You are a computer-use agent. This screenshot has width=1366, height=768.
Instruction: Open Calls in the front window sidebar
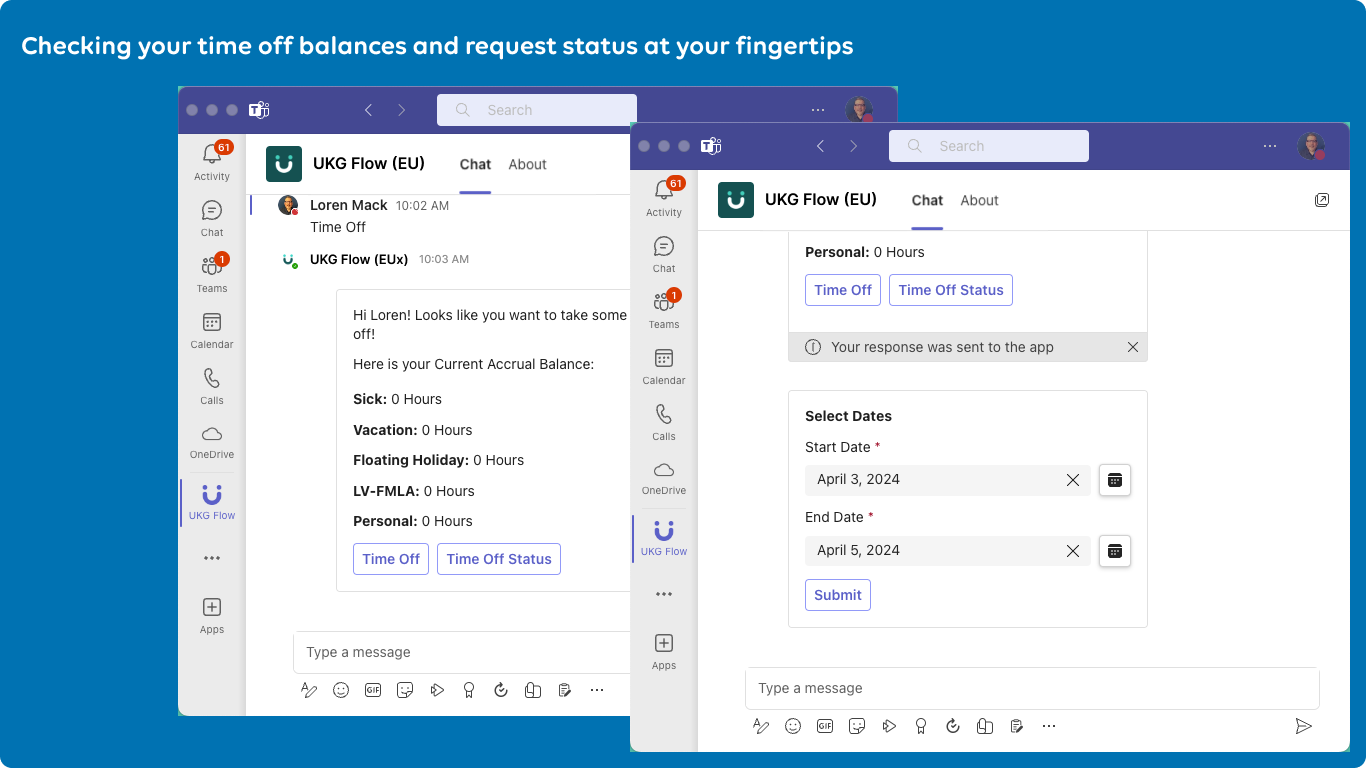664,422
